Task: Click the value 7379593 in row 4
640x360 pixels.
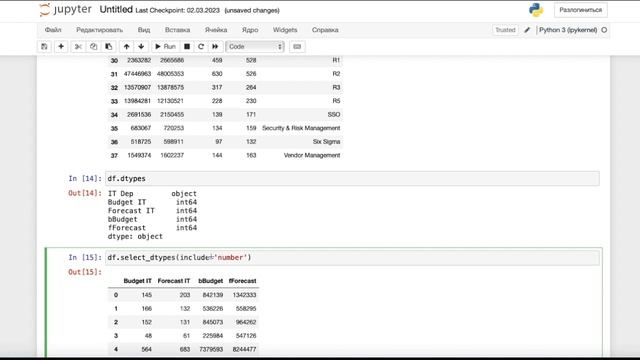Action: tap(211, 349)
